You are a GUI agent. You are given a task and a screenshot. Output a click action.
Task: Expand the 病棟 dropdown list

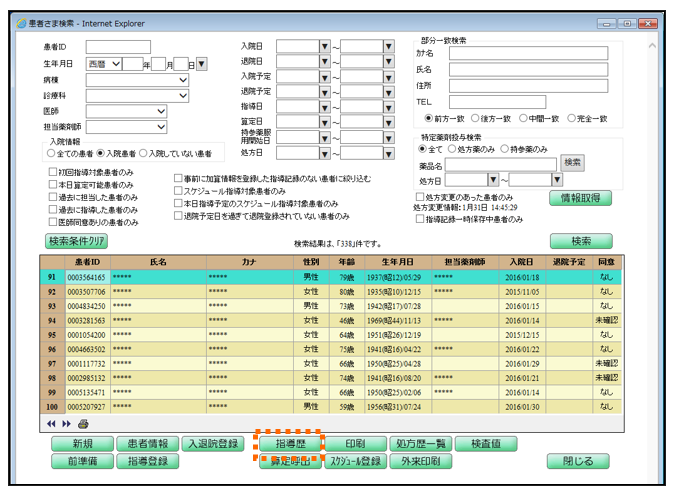[x=183, y=80]
